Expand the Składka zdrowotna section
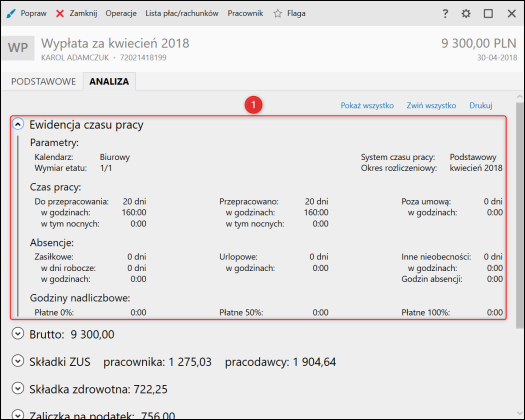 (18, 389)
